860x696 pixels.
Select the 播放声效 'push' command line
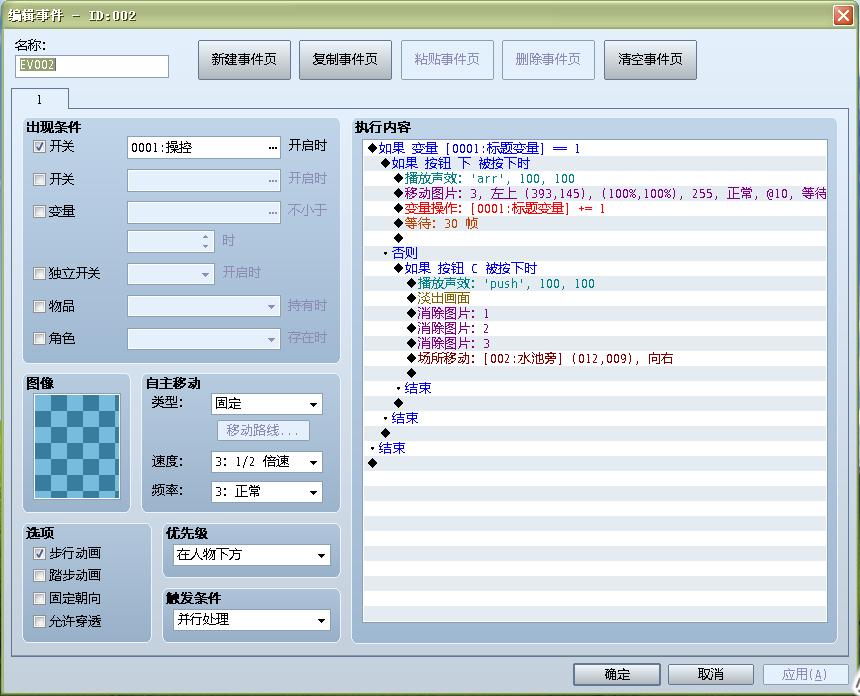[x=595, y=284]
